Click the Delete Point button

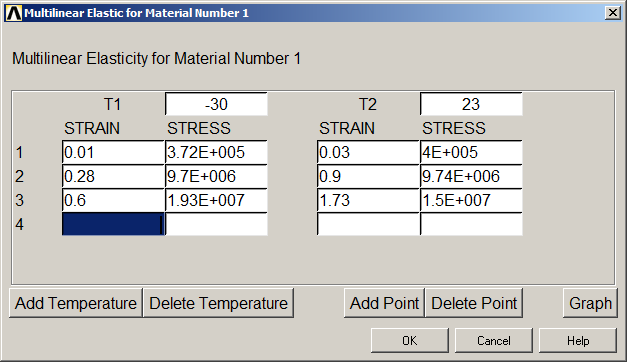pos(474,303)
